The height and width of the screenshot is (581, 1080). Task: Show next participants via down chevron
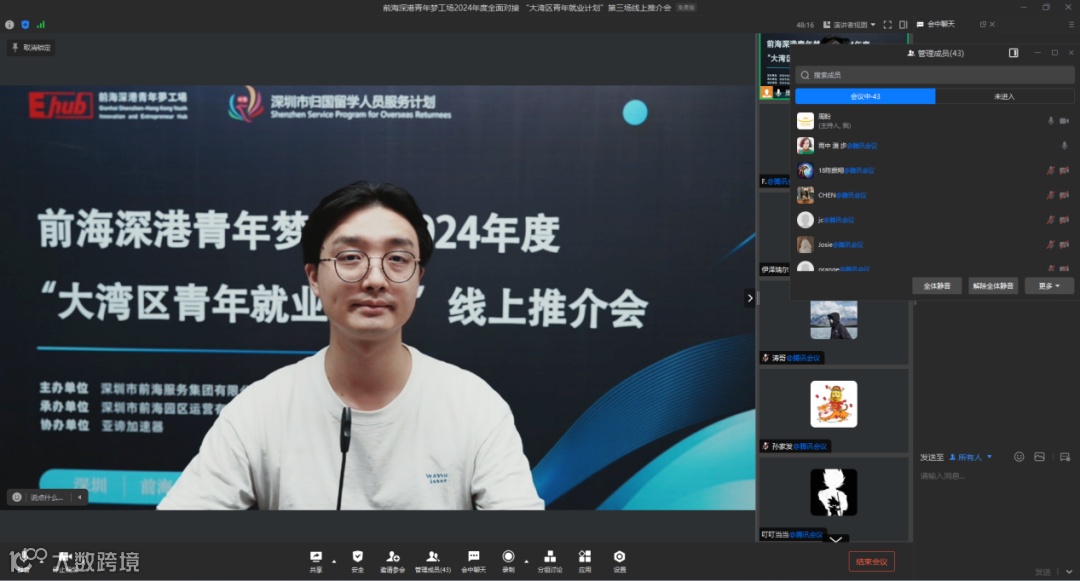pos(835,539)
